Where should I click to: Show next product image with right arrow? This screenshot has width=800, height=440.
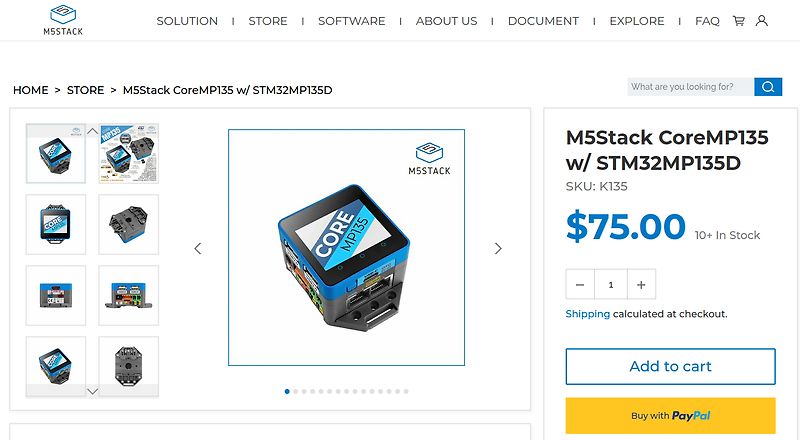tap(498, 249)
